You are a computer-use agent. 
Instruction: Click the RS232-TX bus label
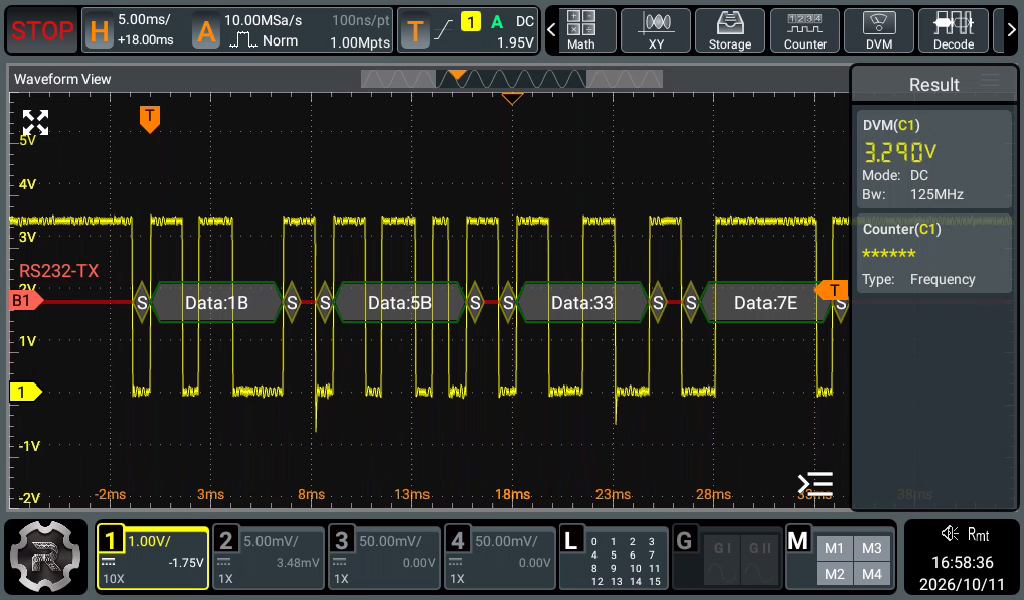[x=59, y=271]
